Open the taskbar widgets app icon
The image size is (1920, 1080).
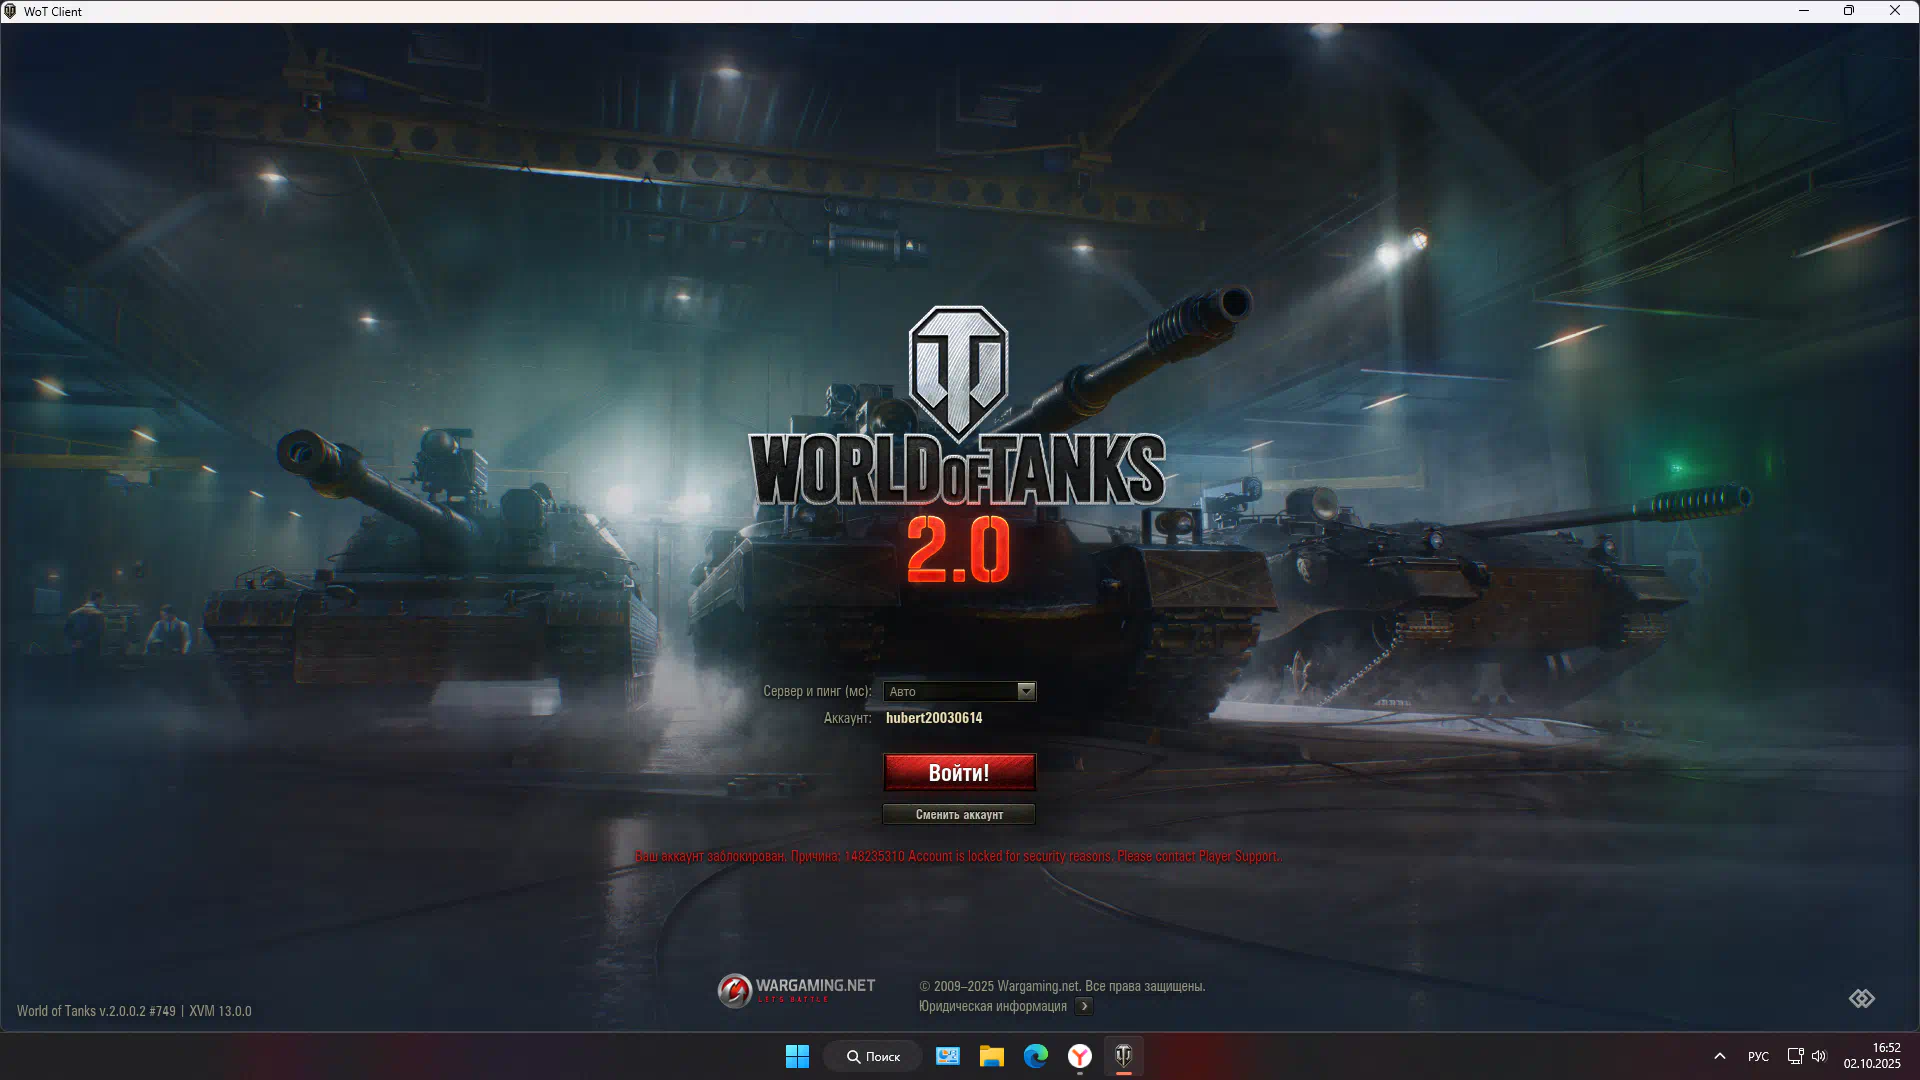pyautogui.click(x=947, y=1056)
